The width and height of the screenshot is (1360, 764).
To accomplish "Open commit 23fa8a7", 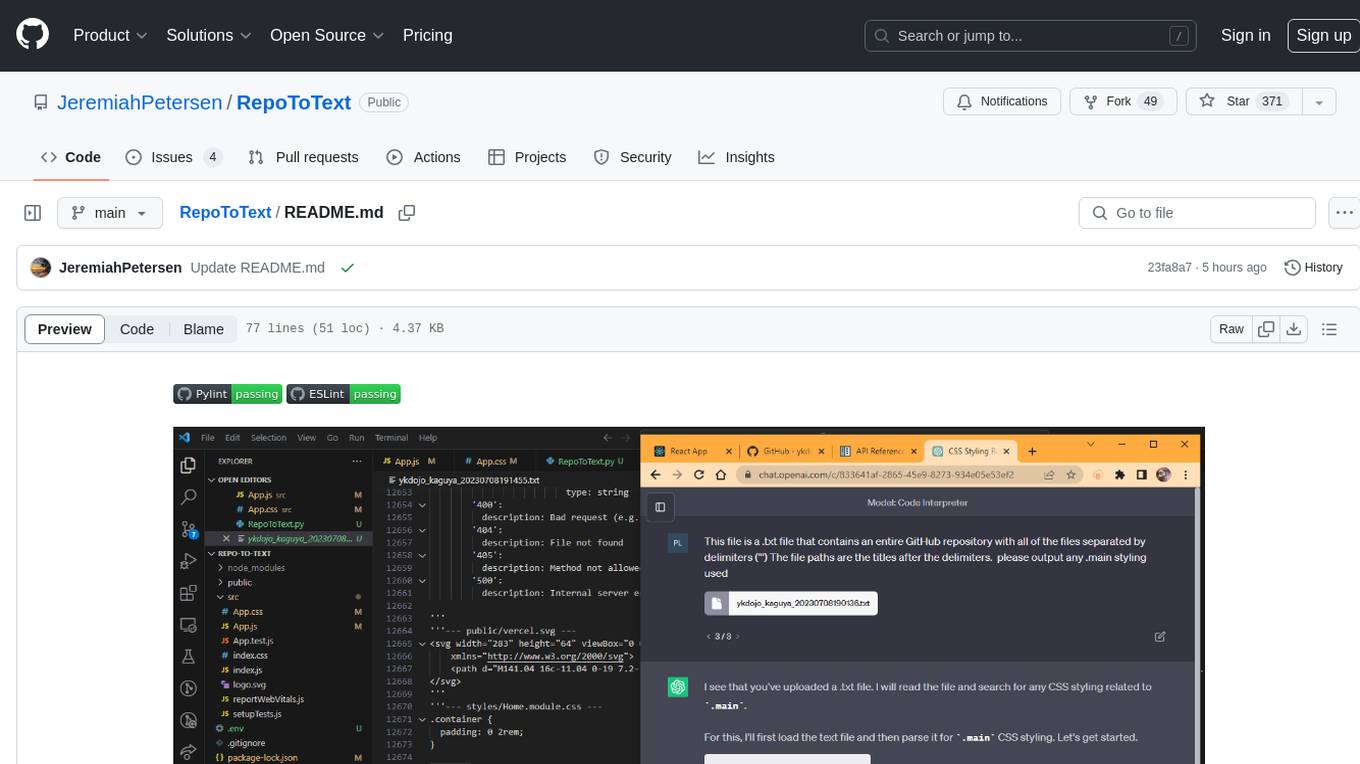I will (x=1169, y=268).
